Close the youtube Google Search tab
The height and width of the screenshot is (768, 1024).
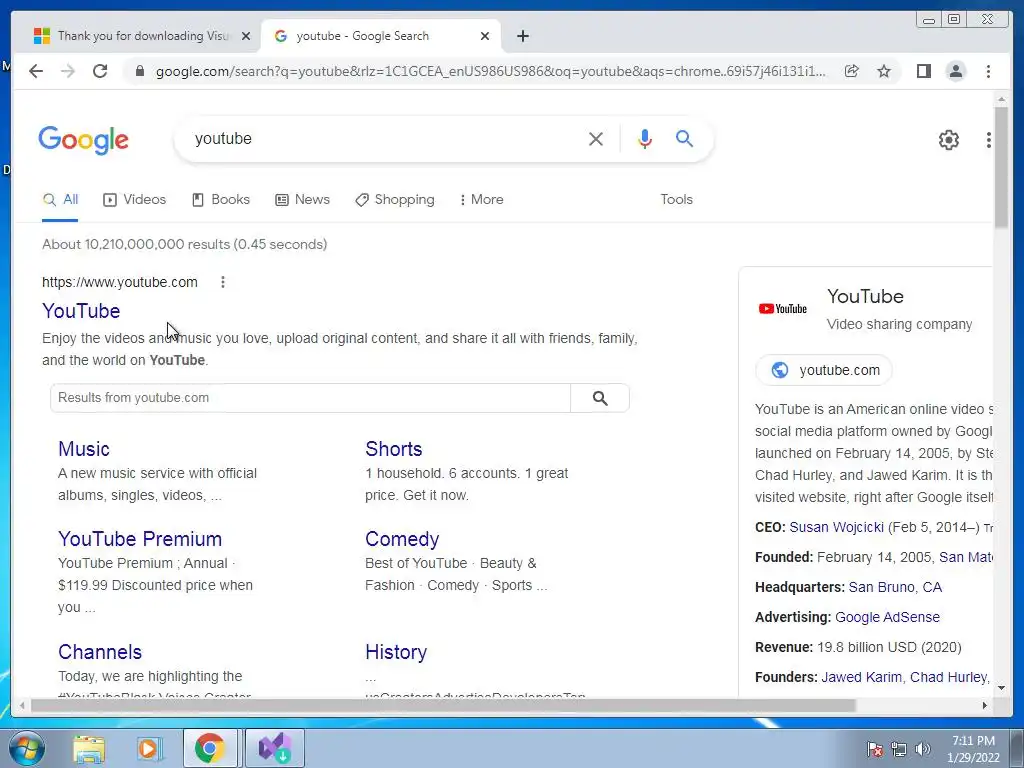point(485,36)
